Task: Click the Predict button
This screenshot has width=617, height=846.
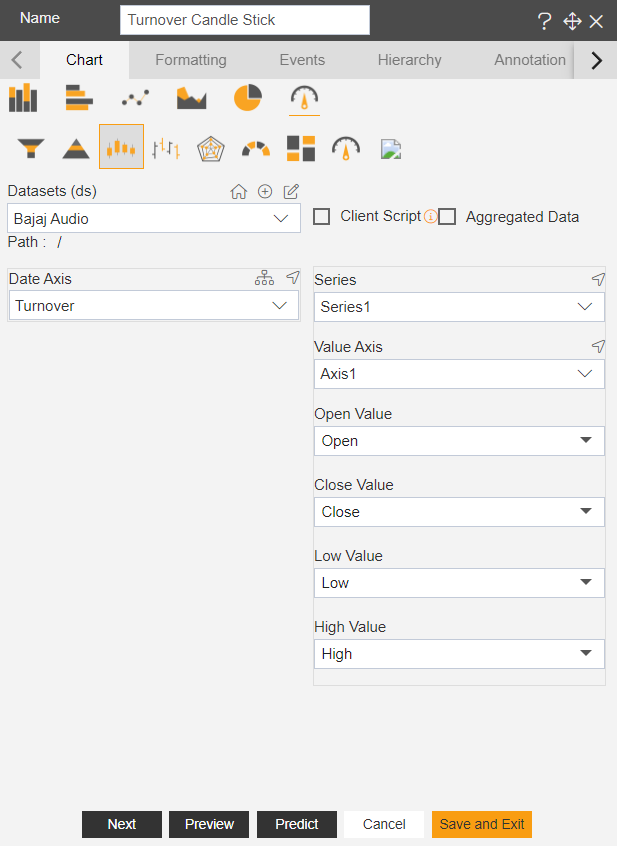Action: 297,824
